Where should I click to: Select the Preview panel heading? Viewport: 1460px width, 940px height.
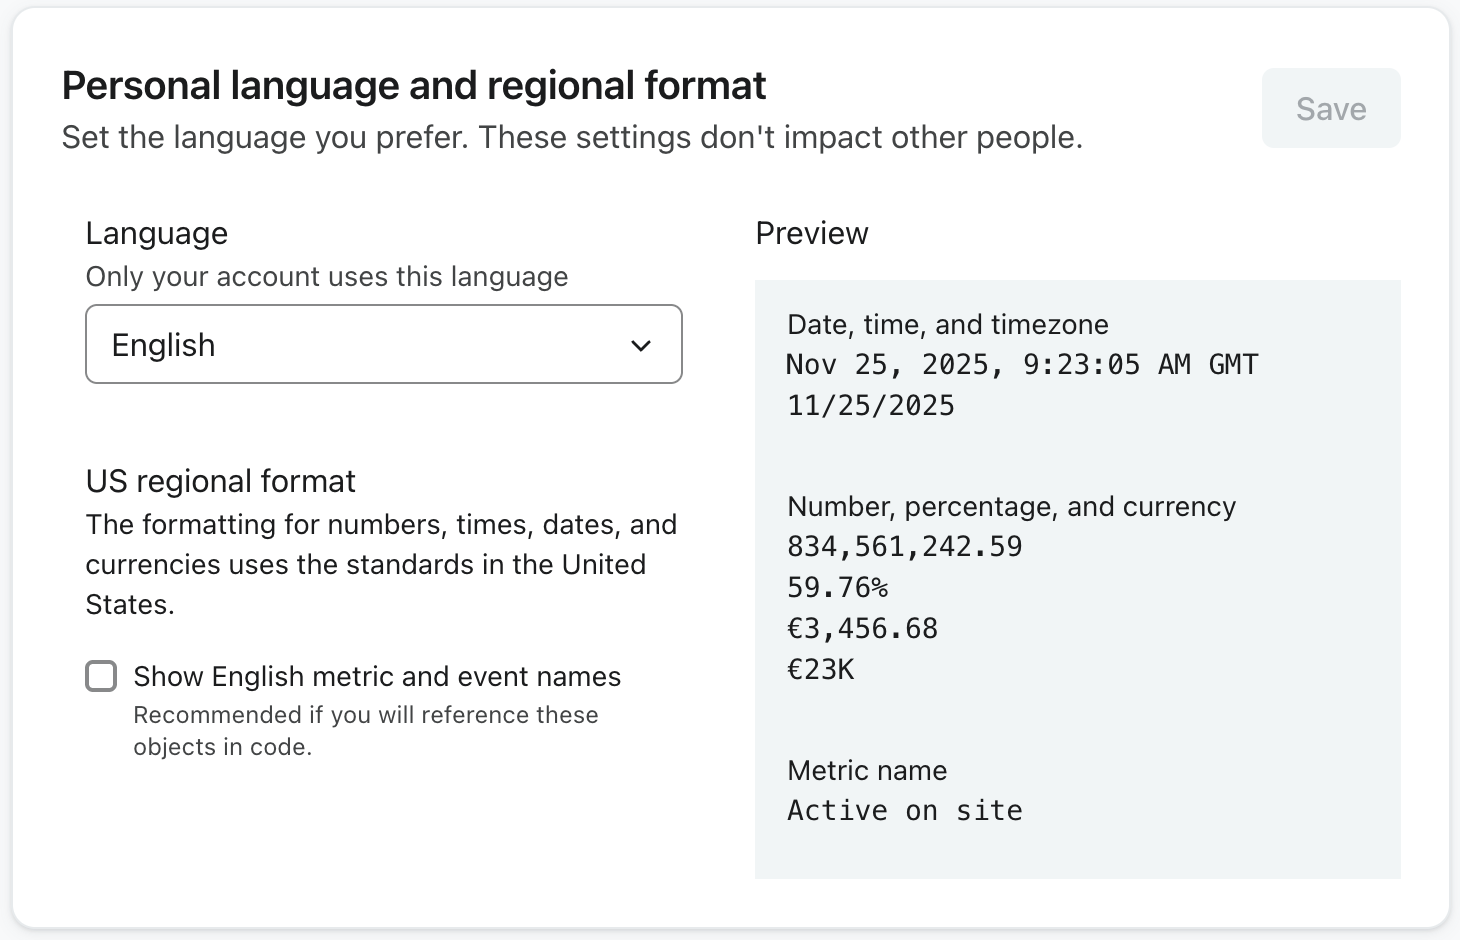[812, 233]
